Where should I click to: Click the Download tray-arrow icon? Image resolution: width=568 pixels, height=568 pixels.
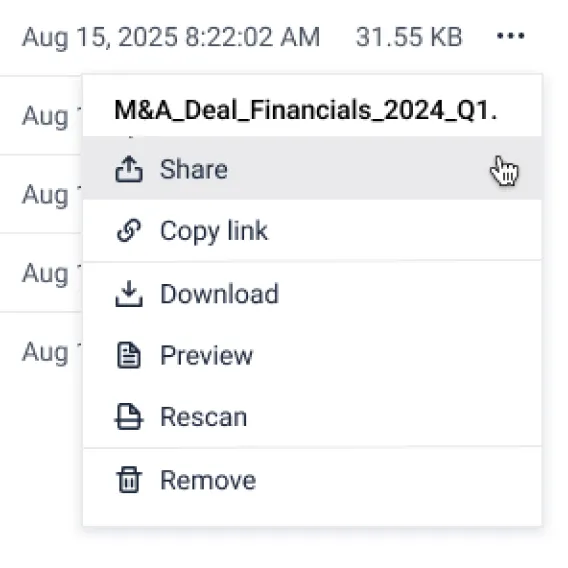[x=129, y=294]
